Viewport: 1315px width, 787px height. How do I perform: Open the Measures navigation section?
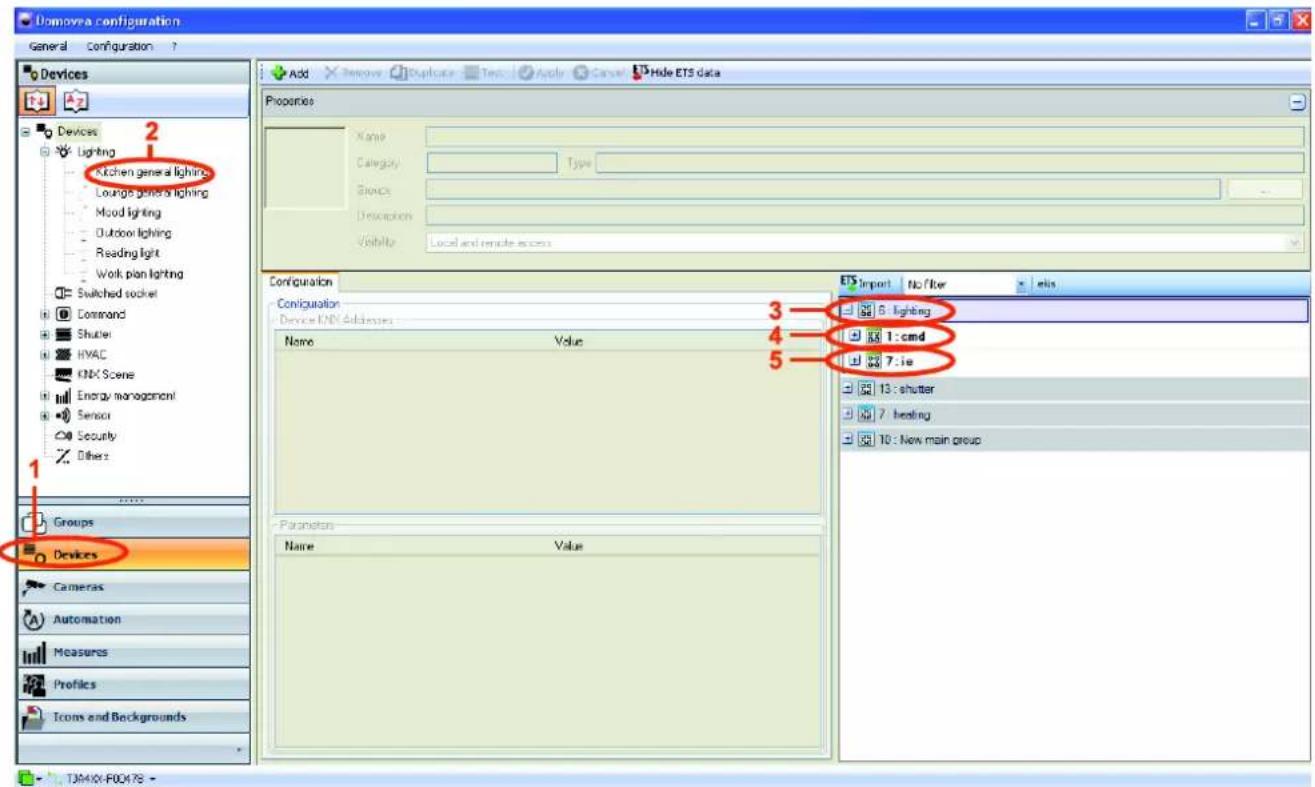click(133, 652)
